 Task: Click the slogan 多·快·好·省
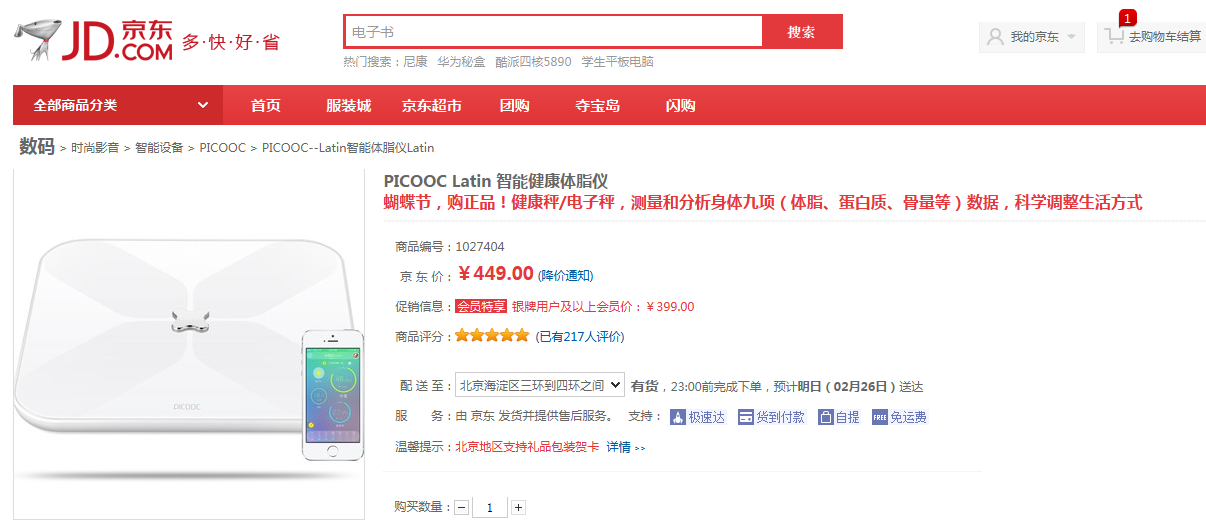[x=230, y=43]
